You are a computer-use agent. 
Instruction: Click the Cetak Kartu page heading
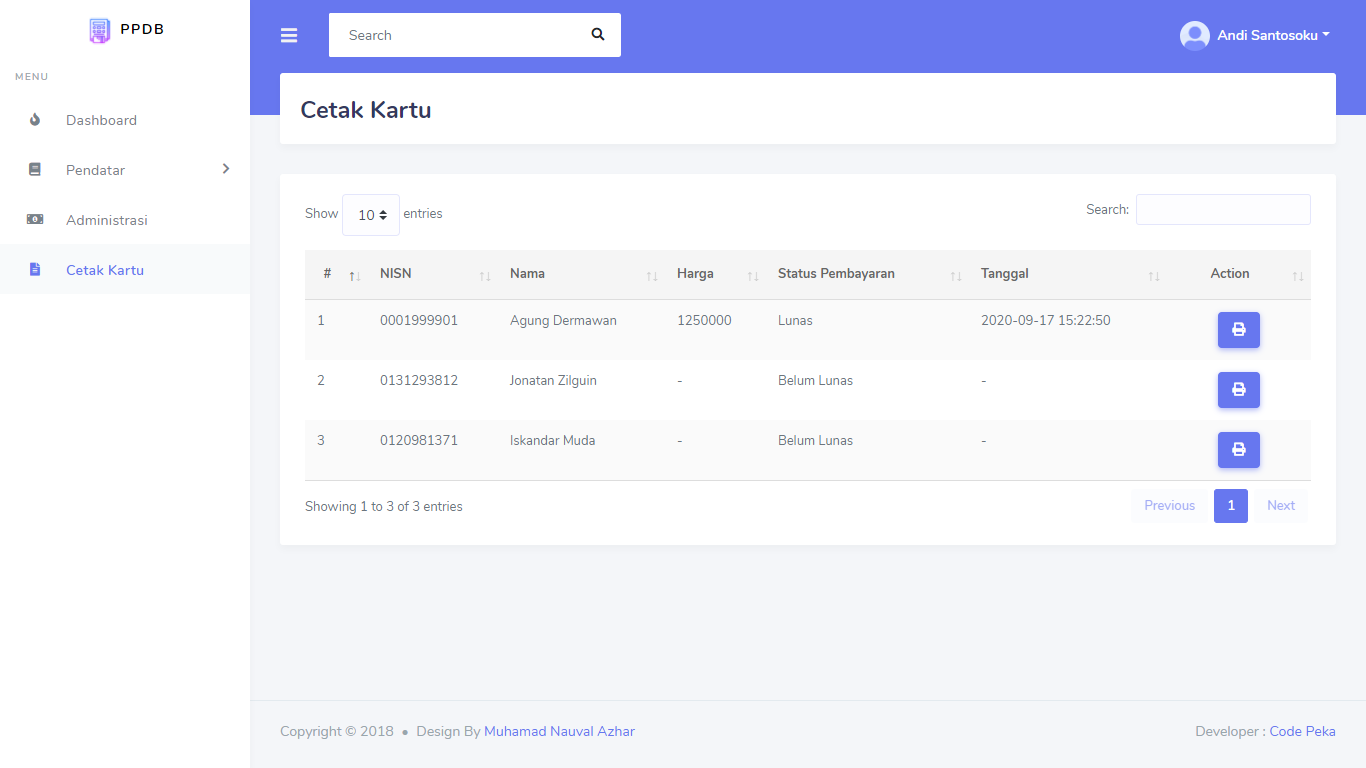366,110
